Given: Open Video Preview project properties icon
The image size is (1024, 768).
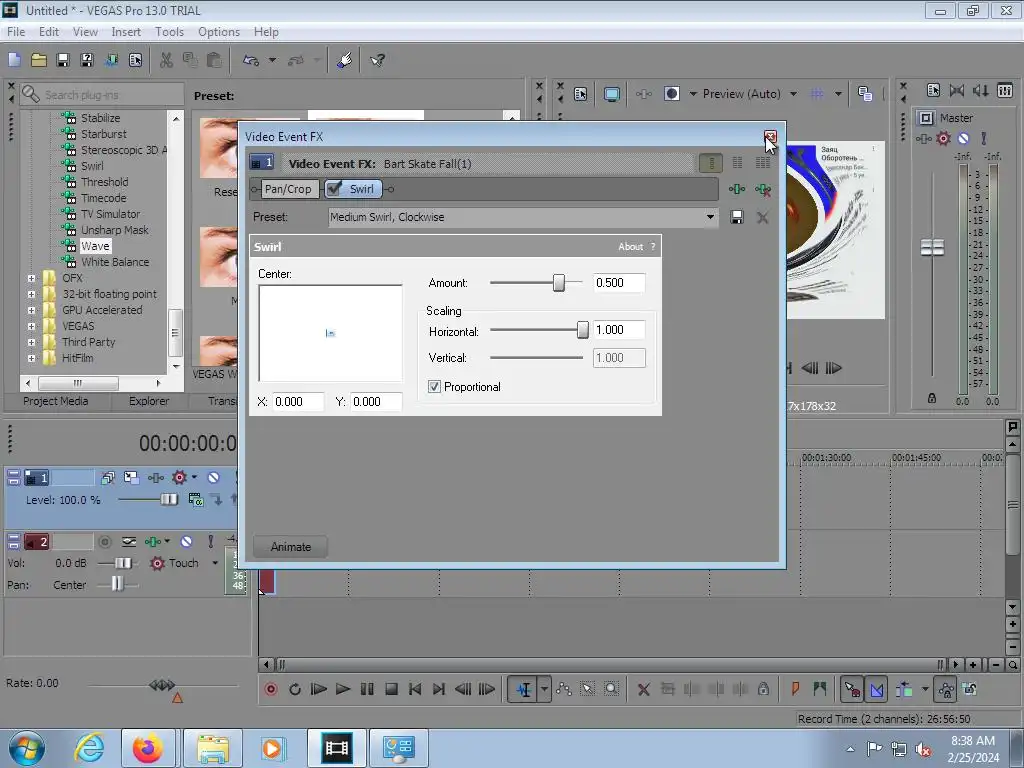Looking at the screenshot, I should click(x=581, y=94).
